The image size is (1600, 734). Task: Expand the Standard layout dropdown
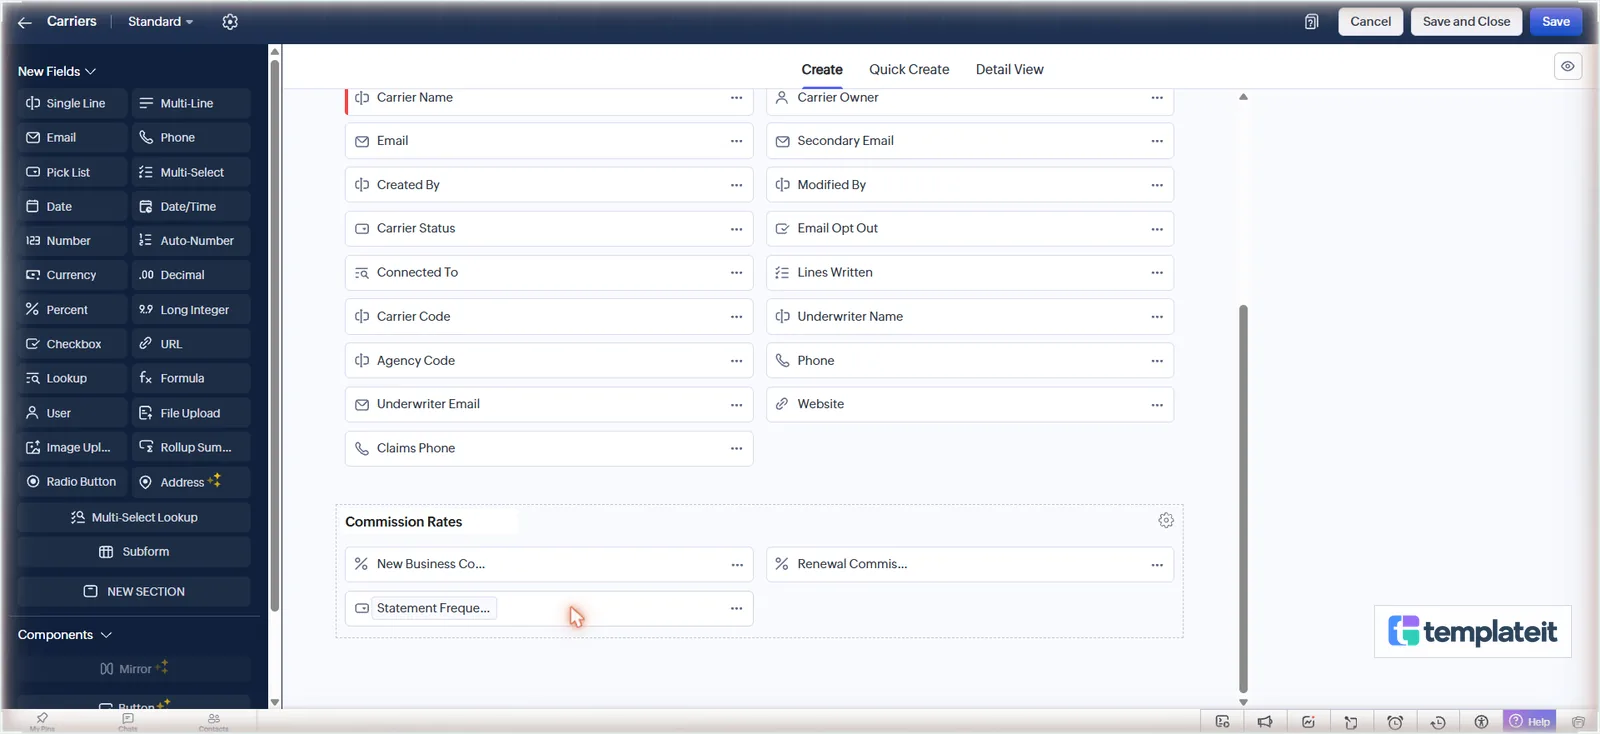[160, 22]
